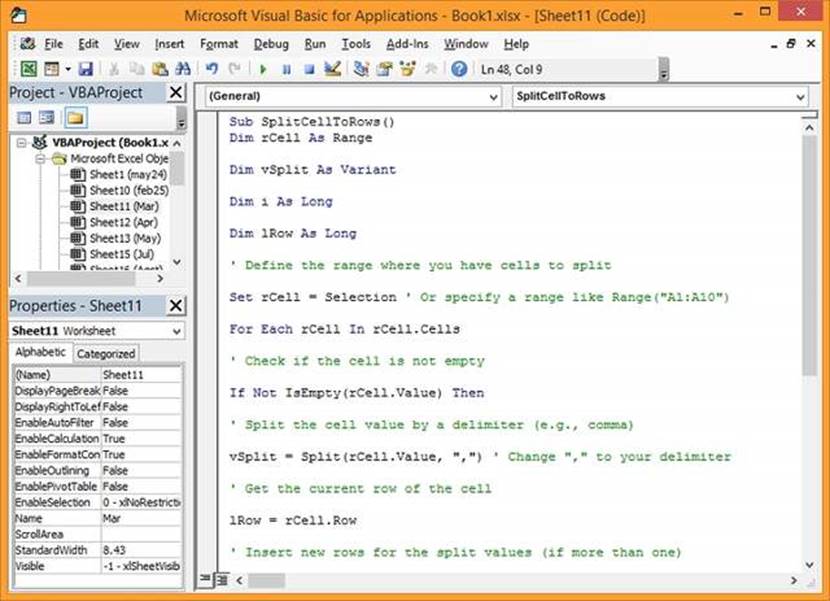Viewport: 830px width, 601px height.
Task: Open the Object Browser toolbar icon
Action: 408,69
